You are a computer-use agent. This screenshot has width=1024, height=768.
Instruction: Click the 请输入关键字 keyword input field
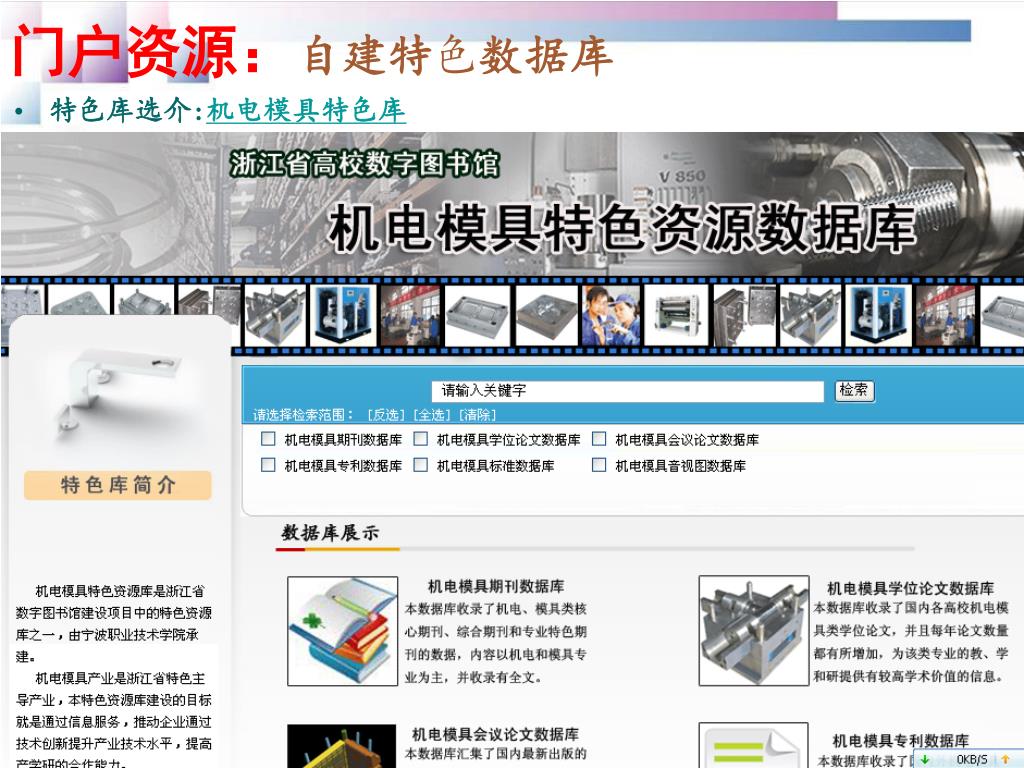point(628,391)
